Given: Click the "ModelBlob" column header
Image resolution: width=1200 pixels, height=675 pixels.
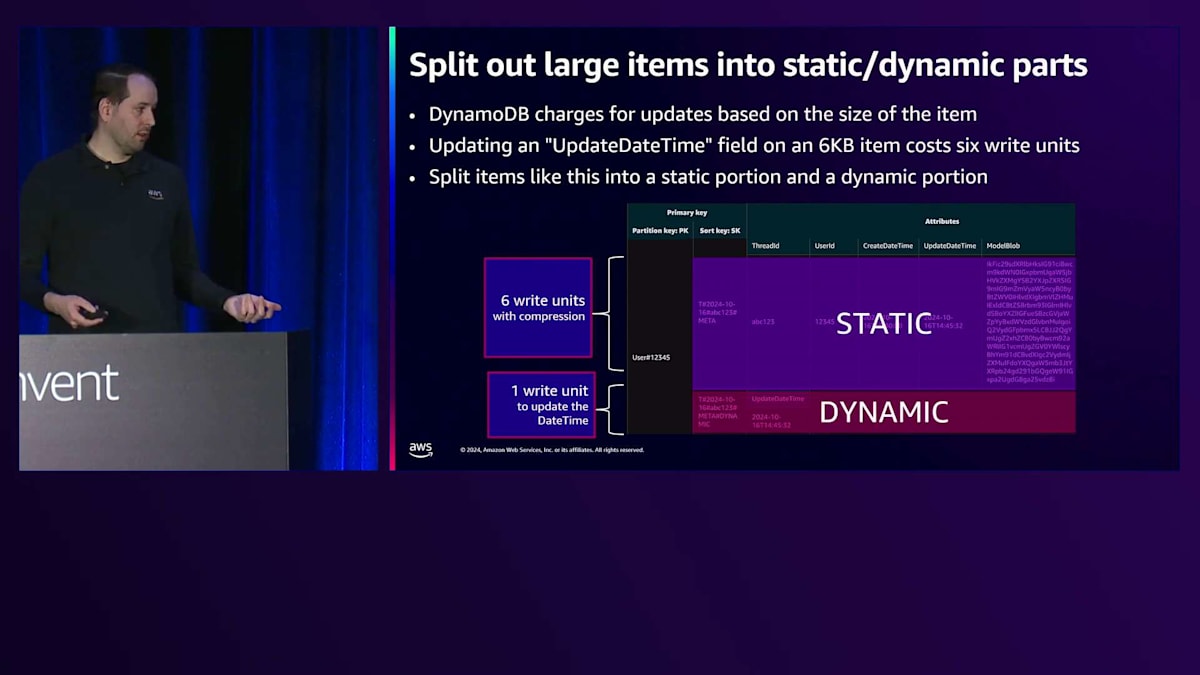Looking at the screenshot, I should pyautogui.click(x=1003, y=246).
